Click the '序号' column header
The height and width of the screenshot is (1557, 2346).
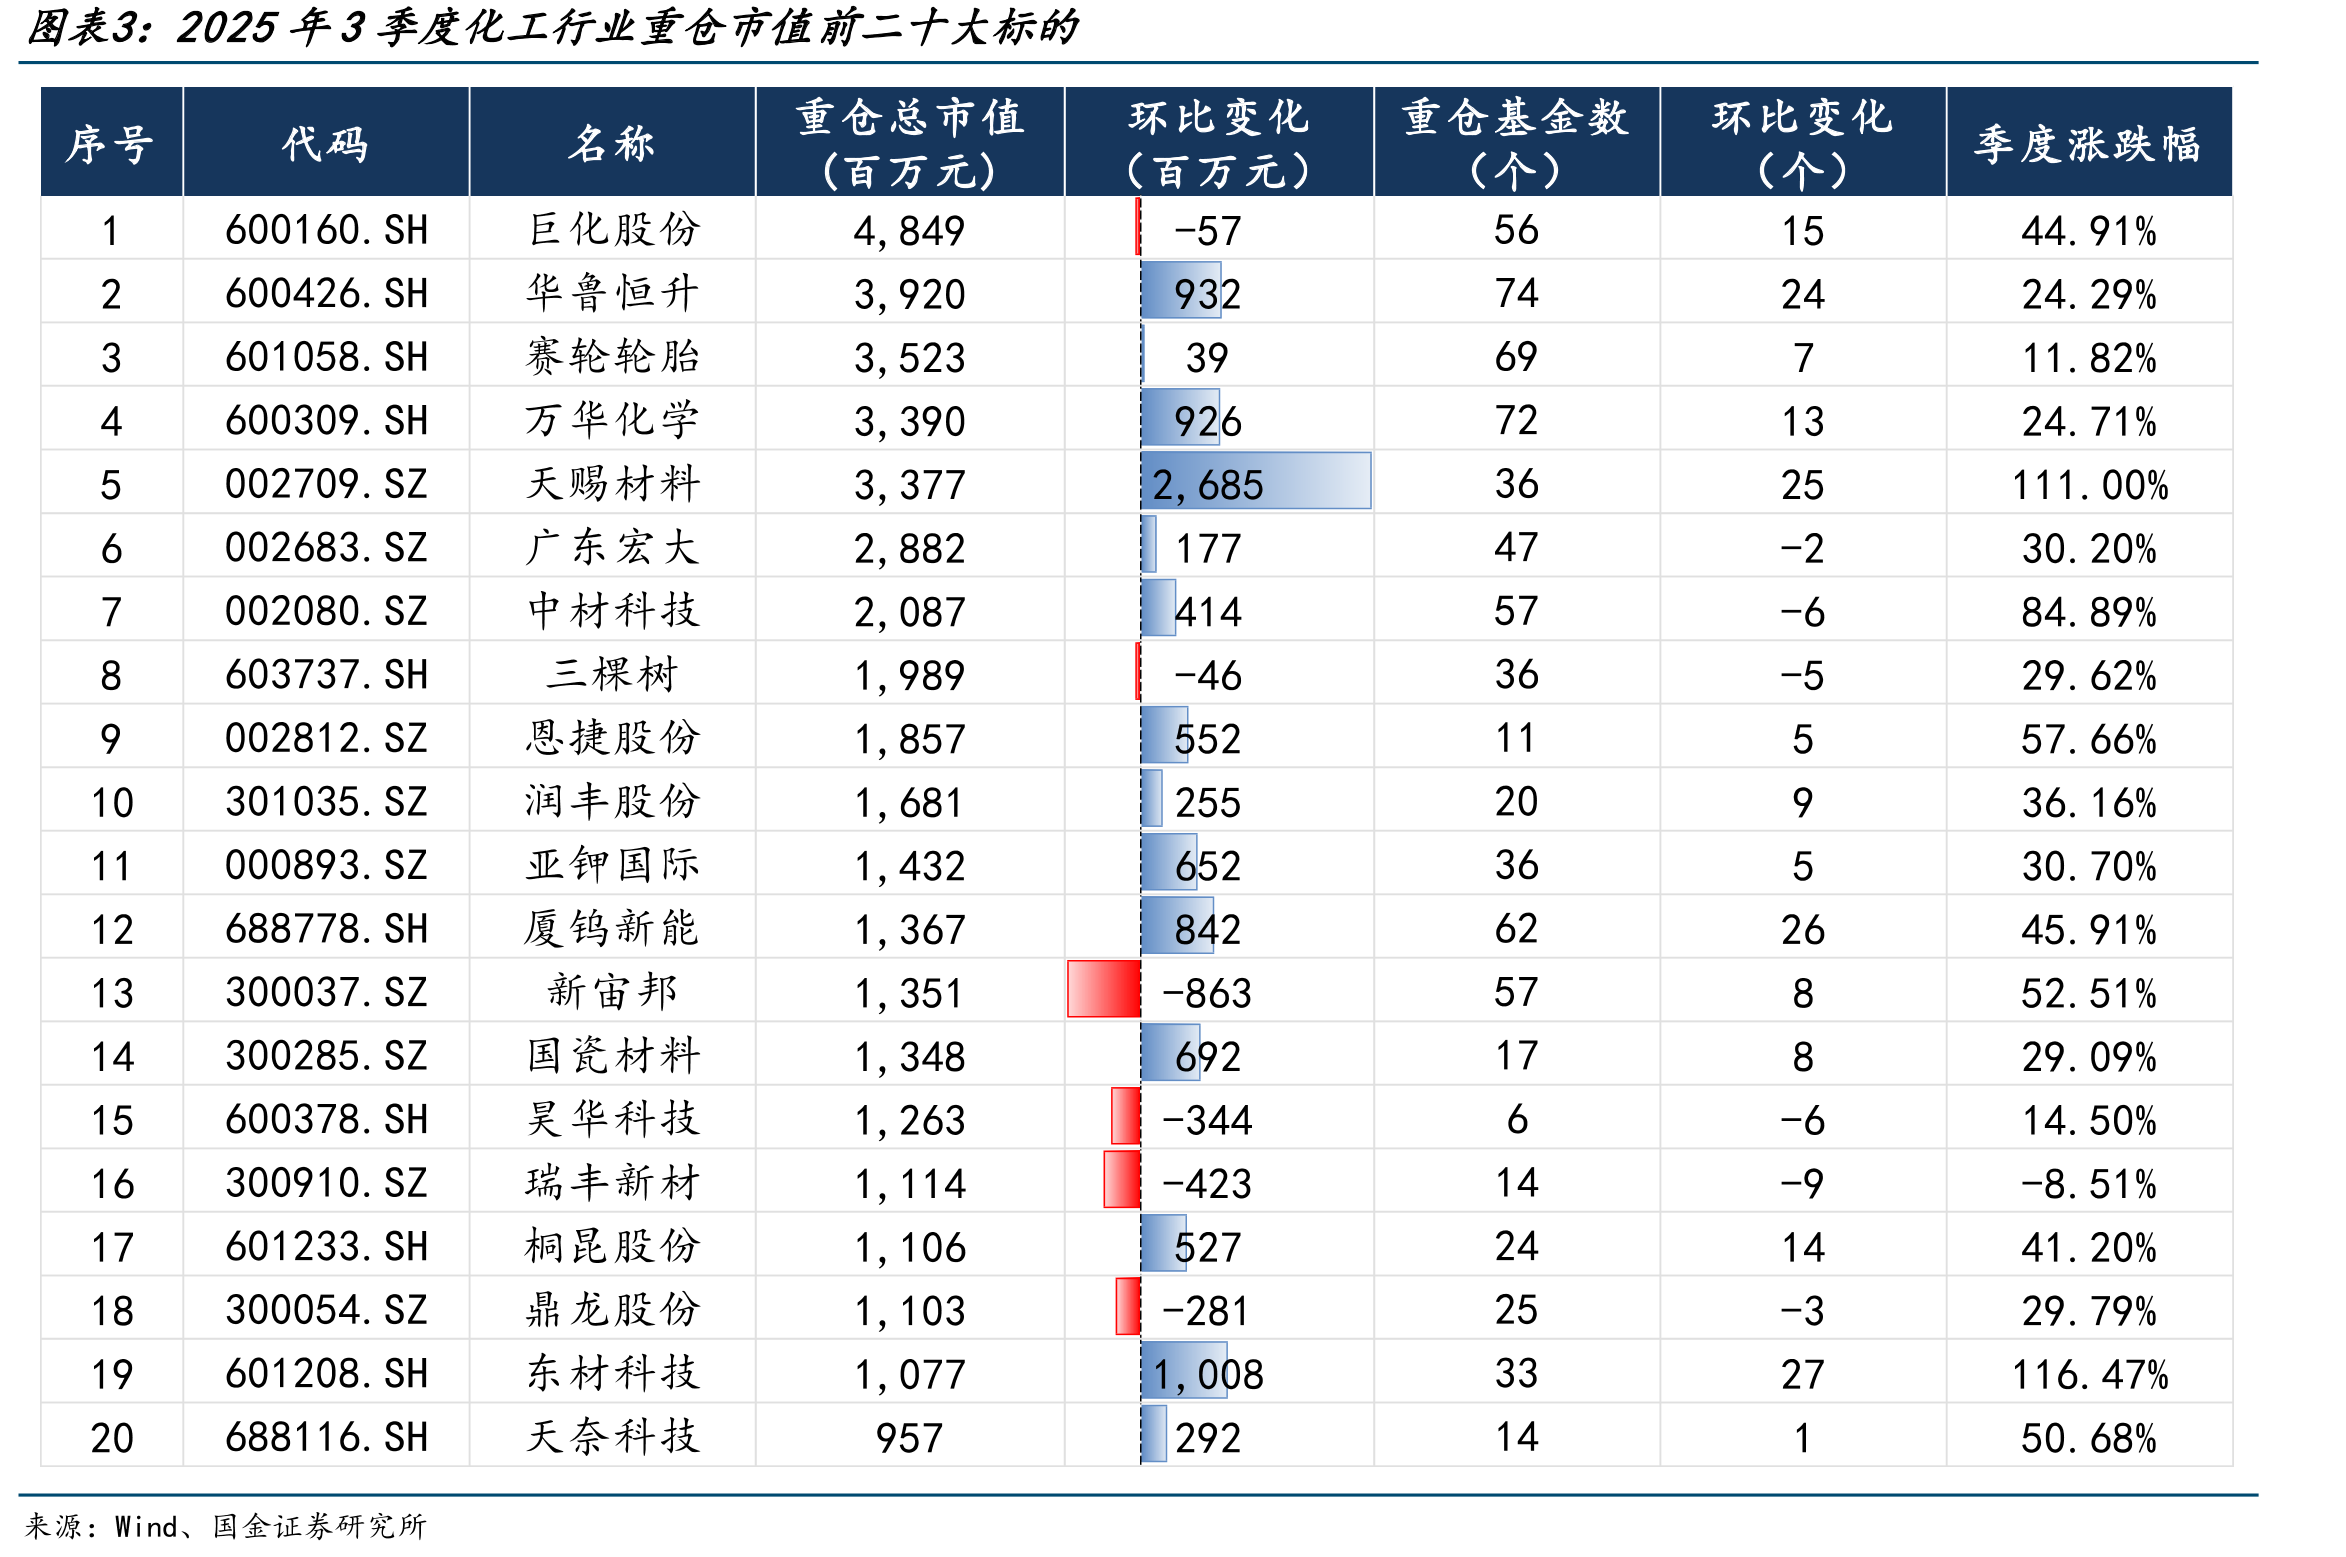[x=111, y=143]
